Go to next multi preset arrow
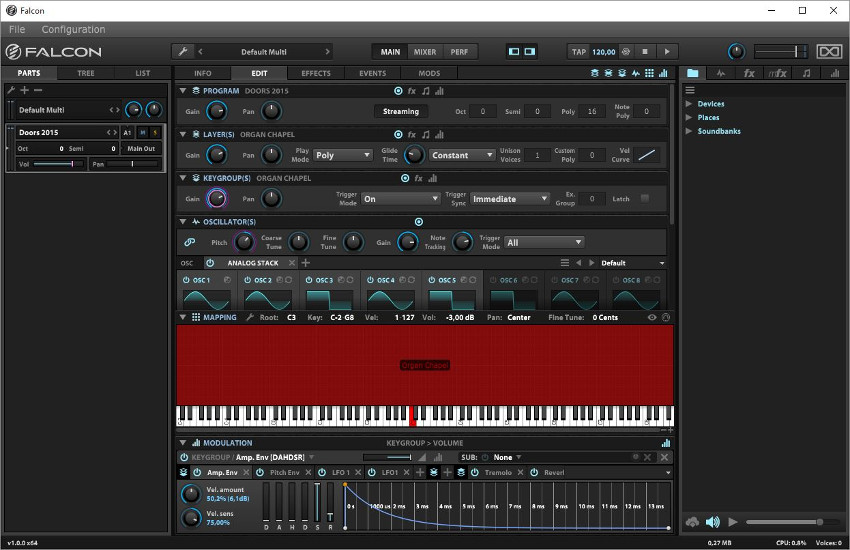 tap(327, 51)
